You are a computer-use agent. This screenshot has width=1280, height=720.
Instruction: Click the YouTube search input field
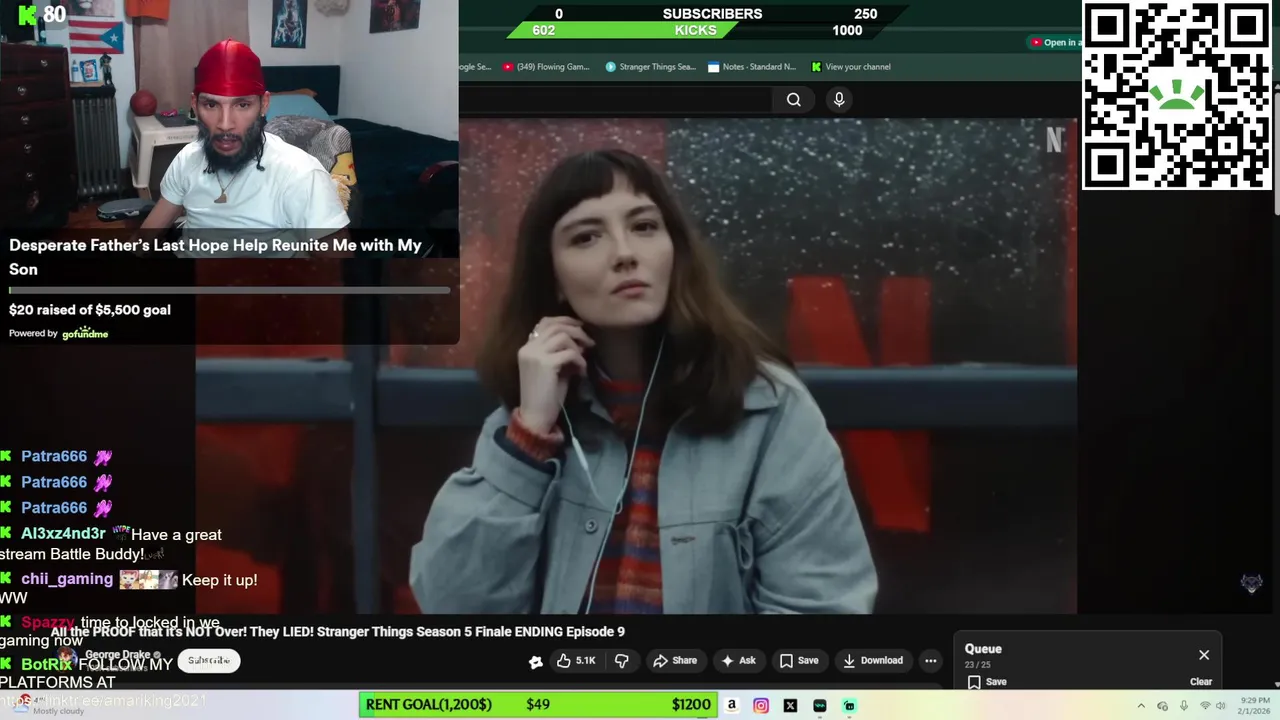pos(615,99)
